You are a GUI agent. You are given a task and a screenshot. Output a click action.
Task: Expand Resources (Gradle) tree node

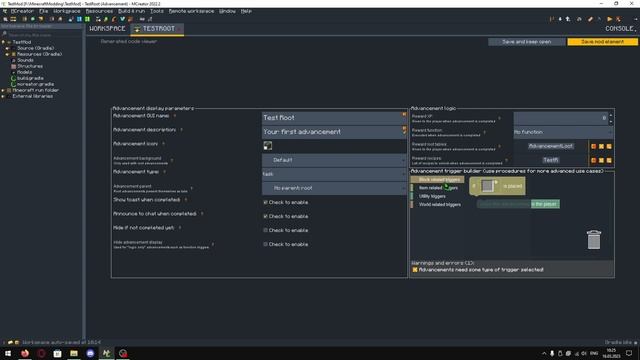click(x=7, y=54)
